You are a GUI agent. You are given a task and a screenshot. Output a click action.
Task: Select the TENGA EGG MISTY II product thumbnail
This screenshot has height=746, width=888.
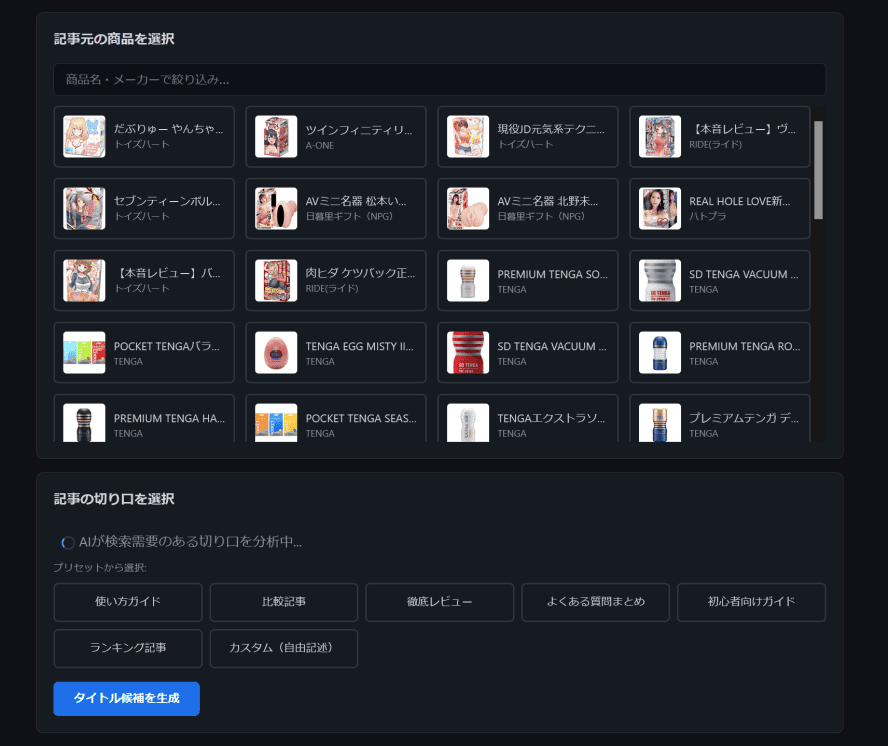click(x=276, y=353)
